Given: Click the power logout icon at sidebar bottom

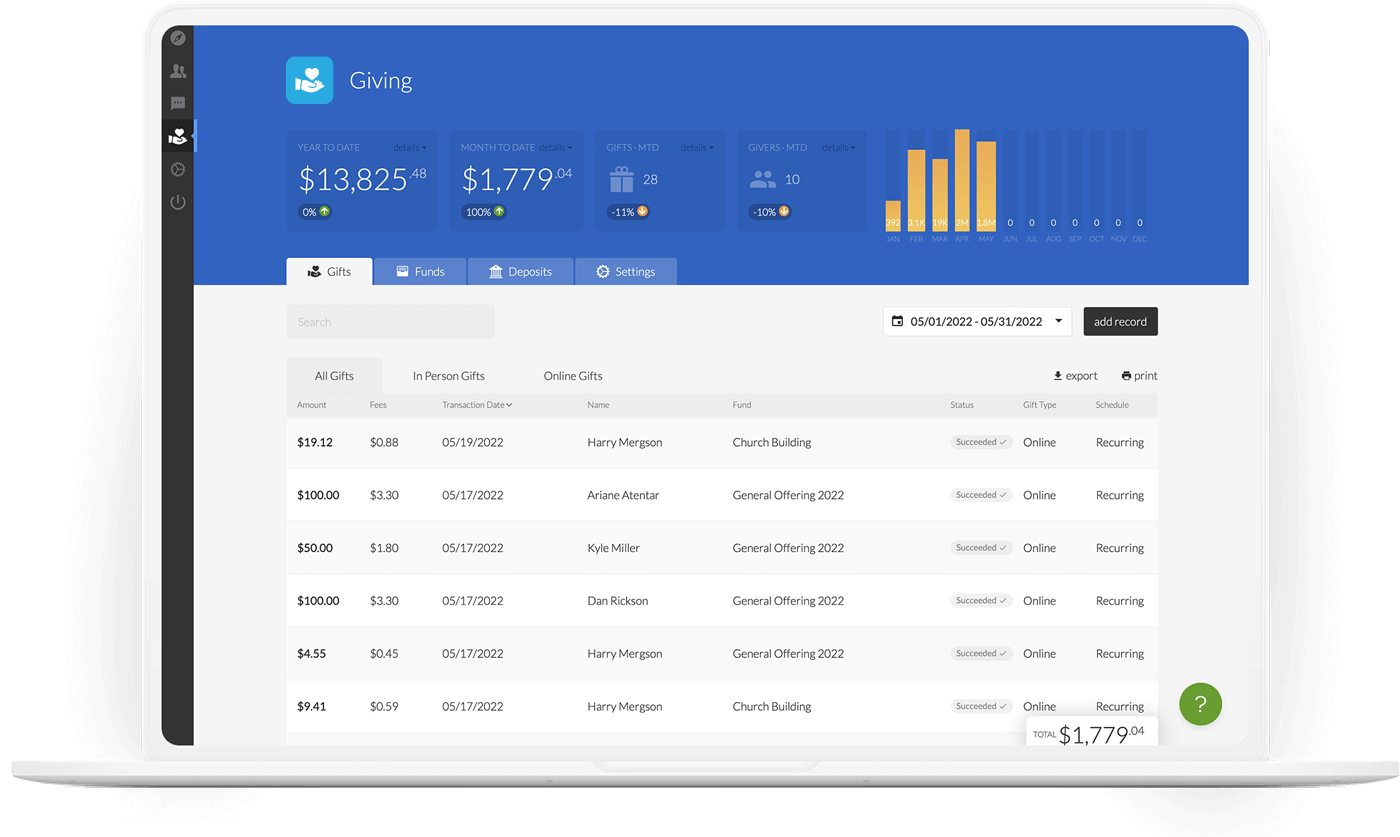Looking at the screenshot, I should pyautogui.click(x=177, y=201).
